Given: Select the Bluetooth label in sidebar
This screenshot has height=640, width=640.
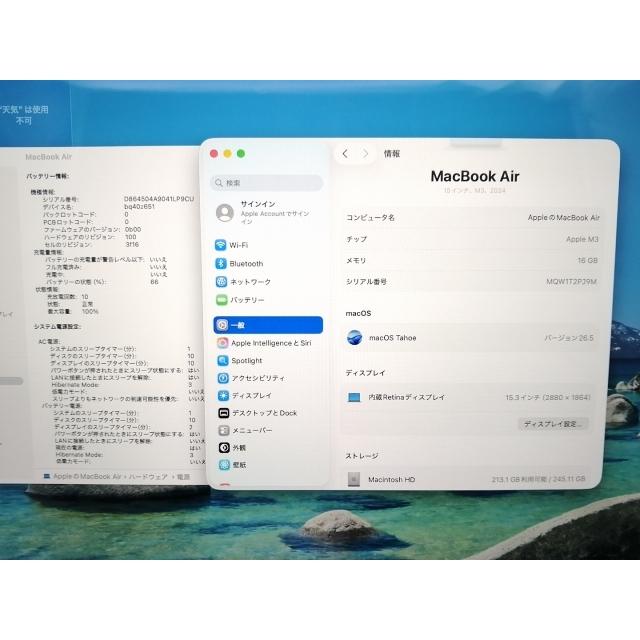Looking at the screenshot, I should (246, 264).
